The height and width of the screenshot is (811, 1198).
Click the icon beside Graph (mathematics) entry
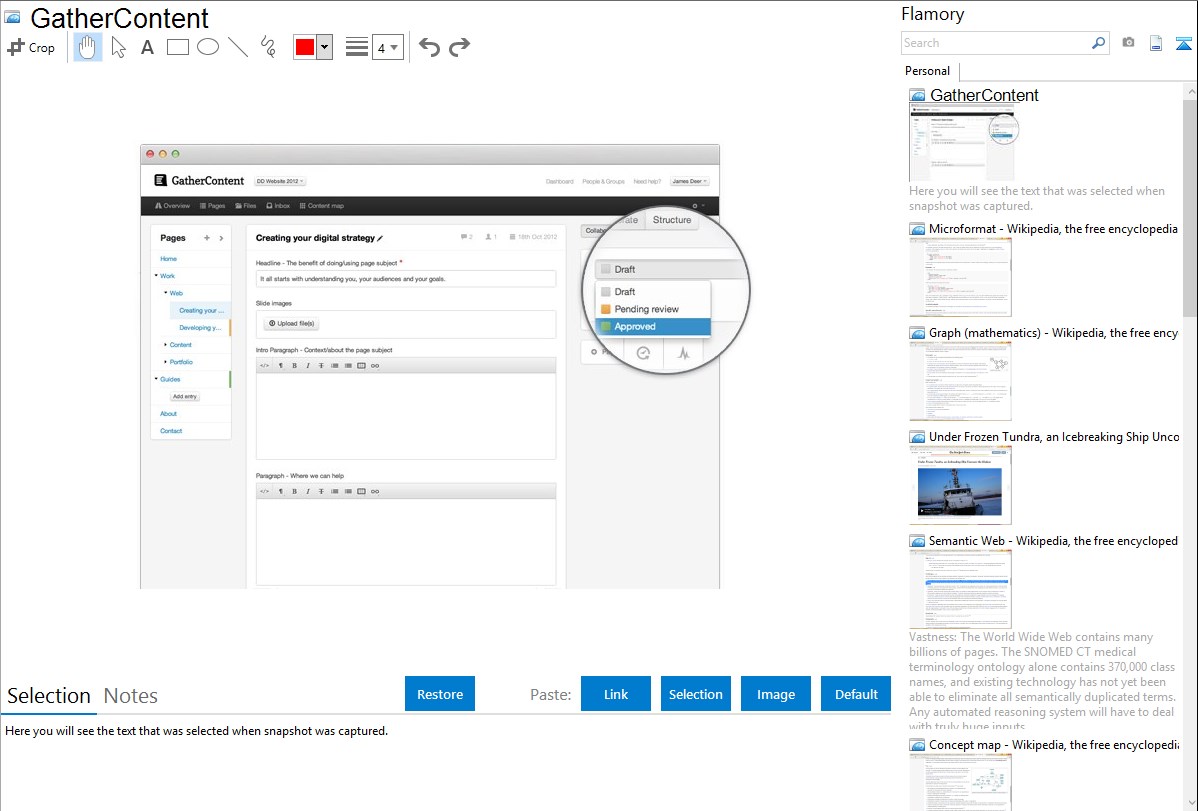(917, 333)
